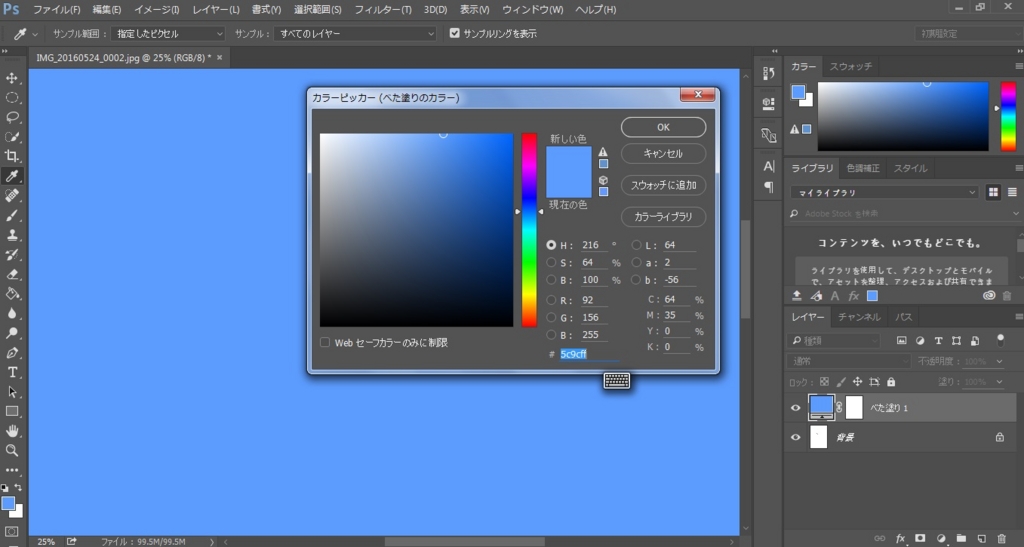This screenshot has height=547, width=1024.
Task: Click the lock all layer icon
Action: 891,382
